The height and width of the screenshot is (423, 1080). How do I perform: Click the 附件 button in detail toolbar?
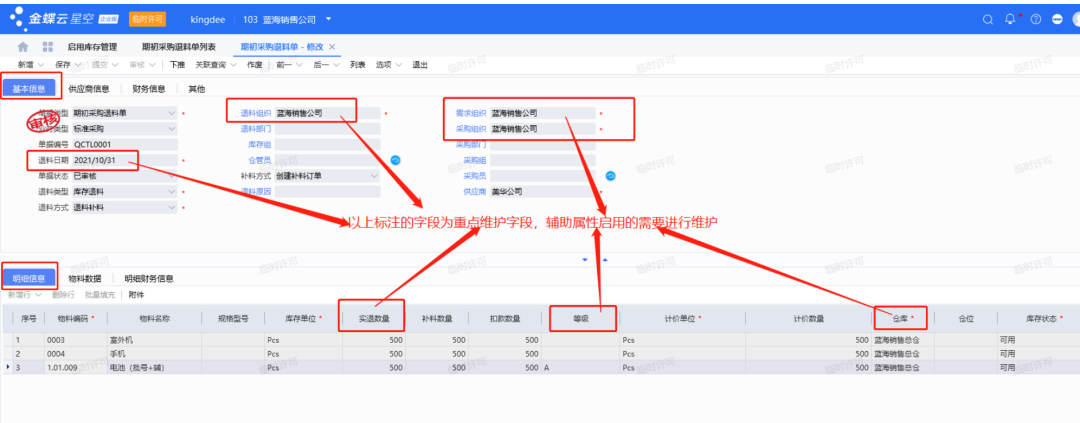coord(136,295)
